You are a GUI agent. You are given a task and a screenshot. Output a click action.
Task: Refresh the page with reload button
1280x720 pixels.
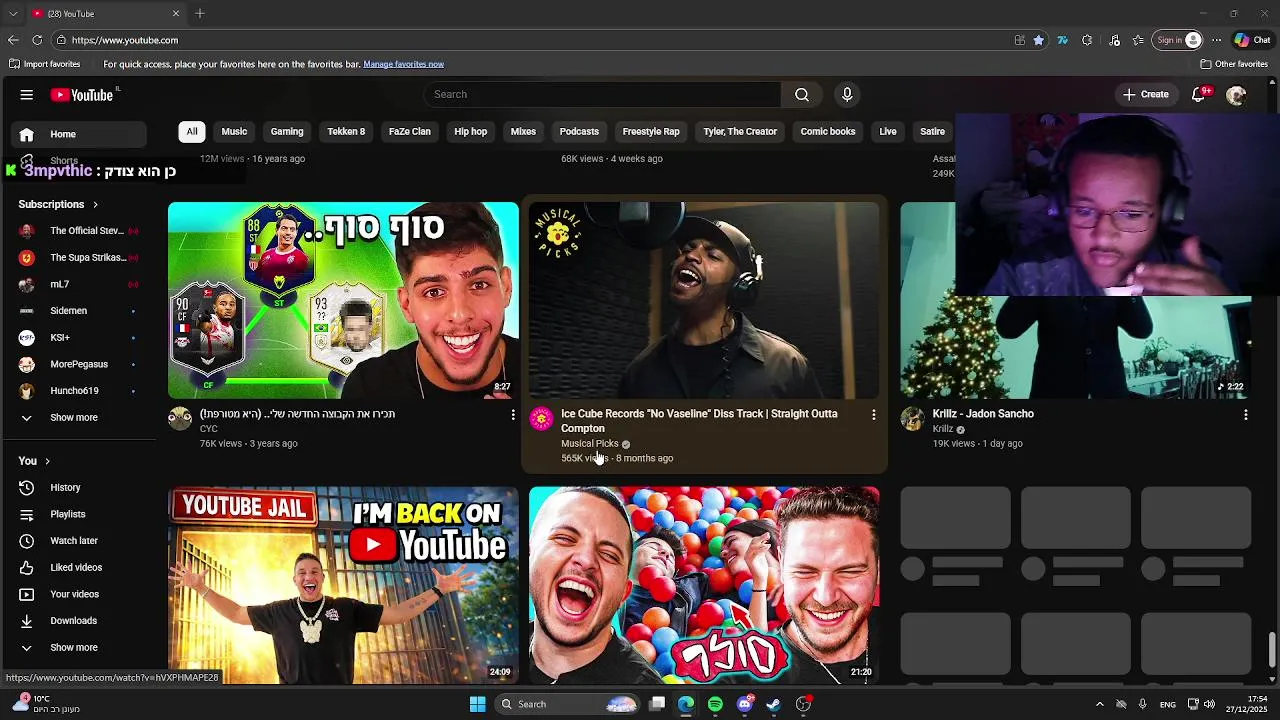(37, 40)
